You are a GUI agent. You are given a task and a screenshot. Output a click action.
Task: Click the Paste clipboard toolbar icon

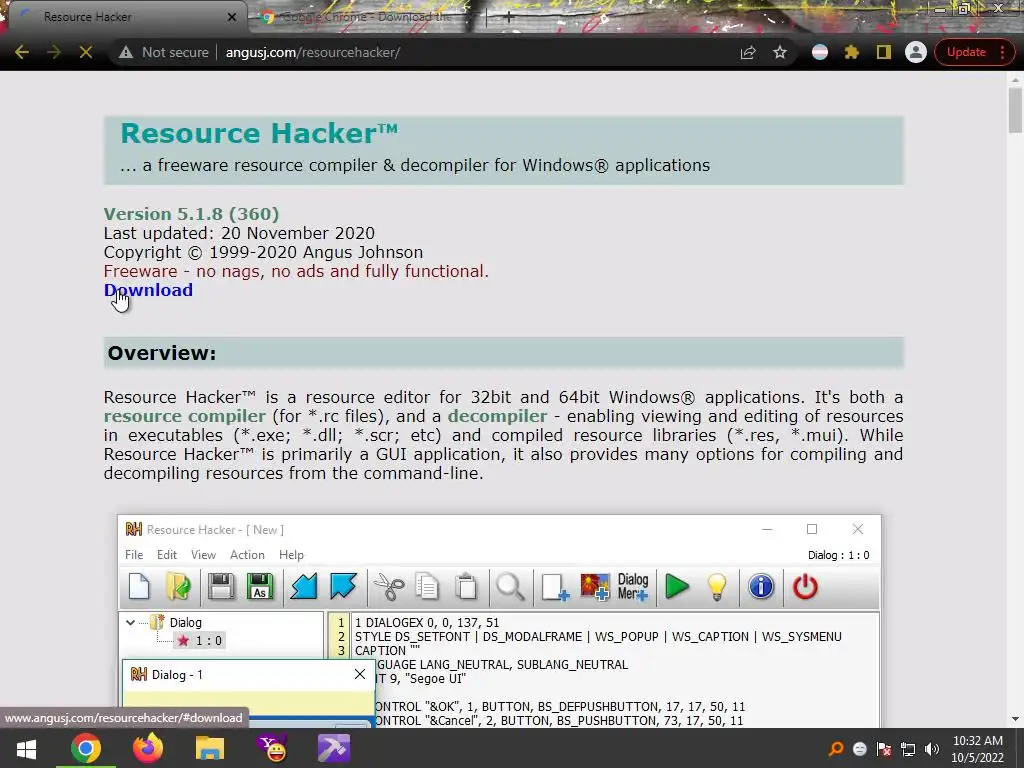click(466, 586)
